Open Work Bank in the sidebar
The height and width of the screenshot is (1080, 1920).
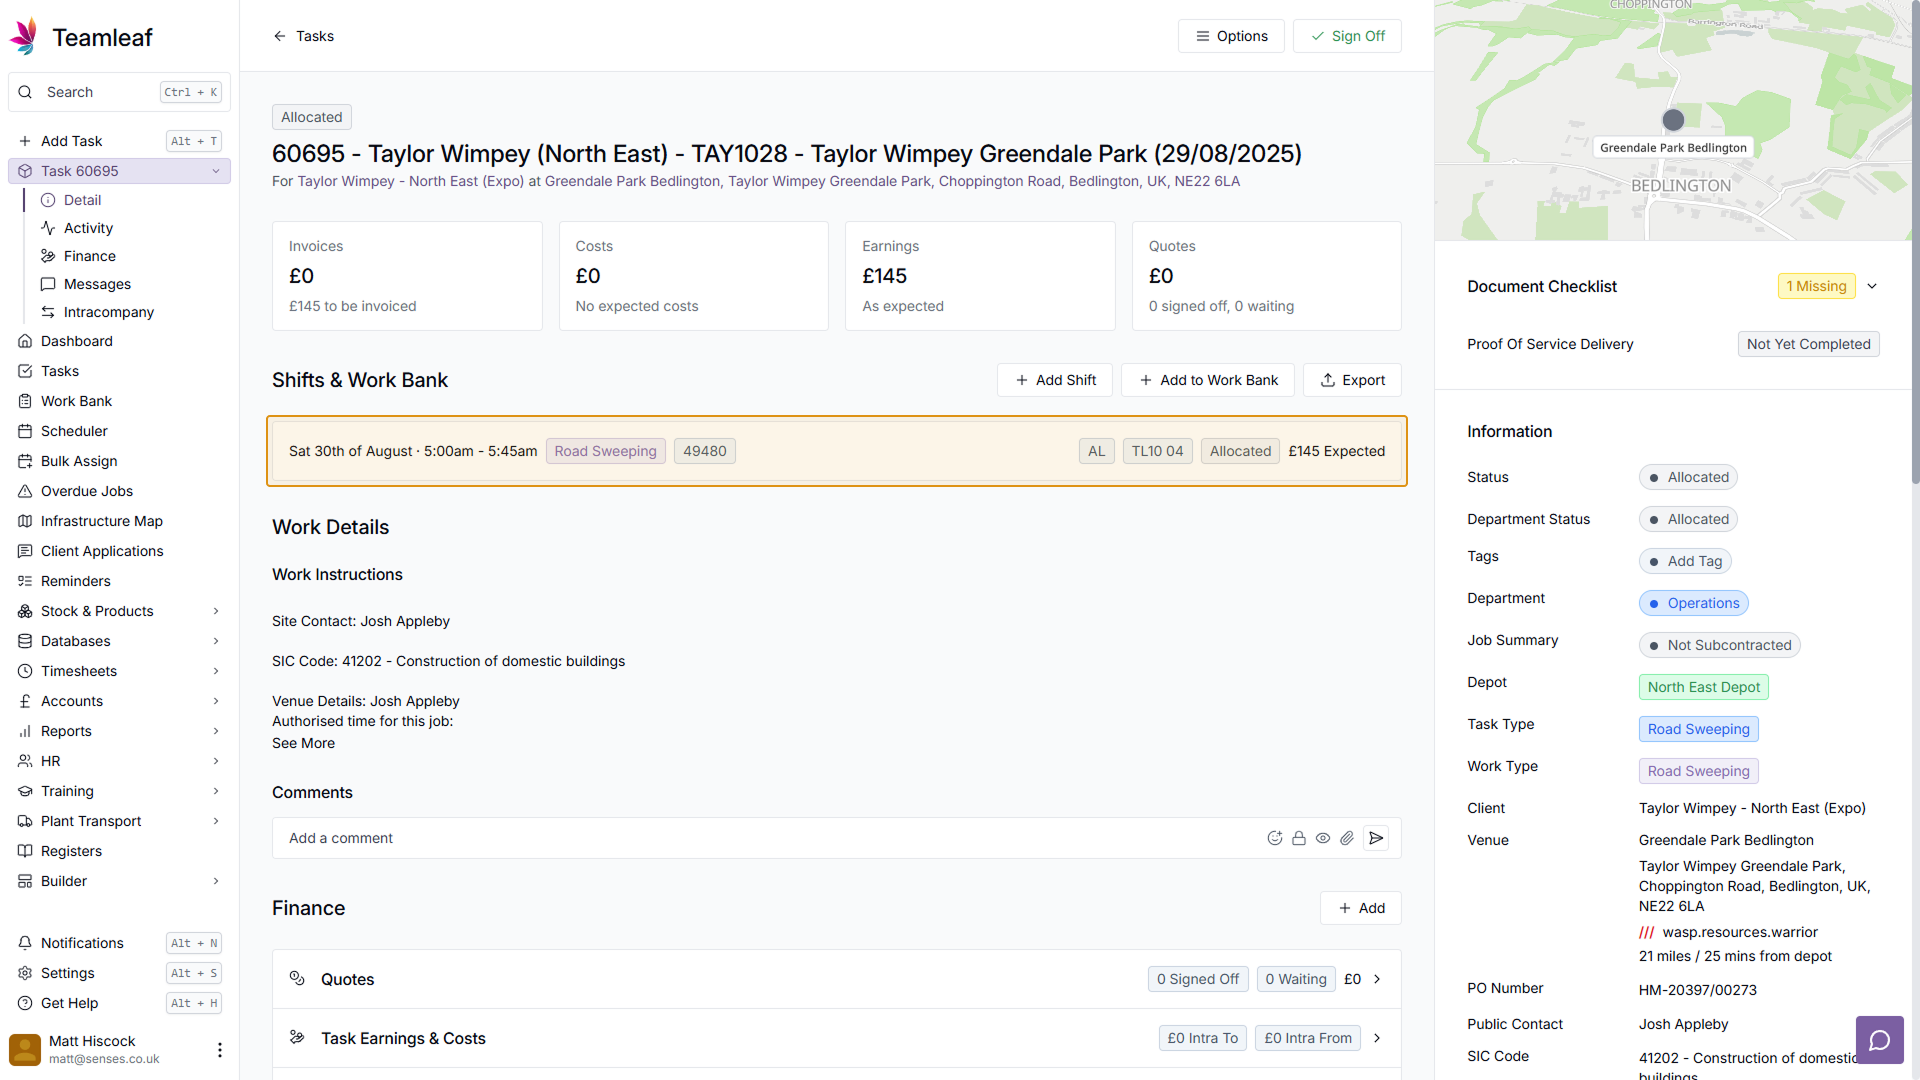(119, 401)
